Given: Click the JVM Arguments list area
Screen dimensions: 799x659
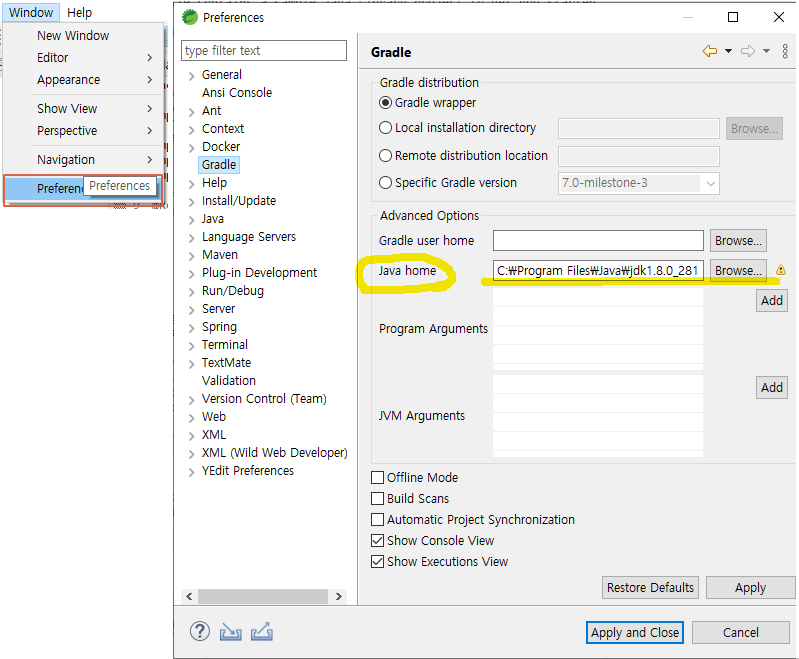Looking at the screenshot, I should [x=598, y=416].
